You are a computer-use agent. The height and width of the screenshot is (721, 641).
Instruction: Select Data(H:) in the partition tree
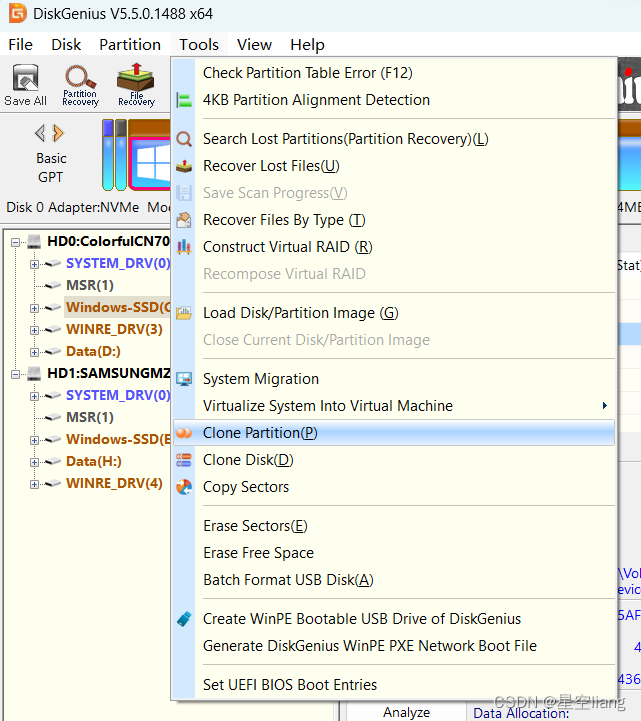pyautogui.click(x=94, y=461)
